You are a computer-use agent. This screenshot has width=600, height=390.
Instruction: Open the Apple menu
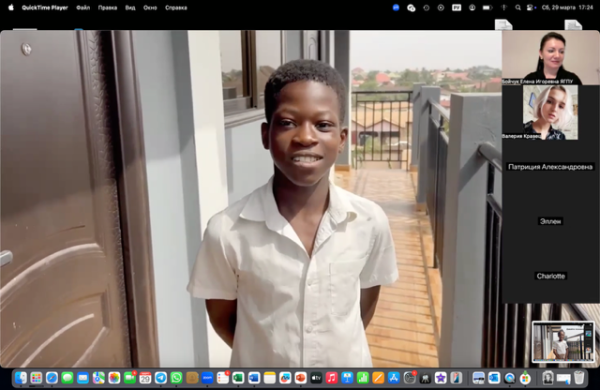11,7
